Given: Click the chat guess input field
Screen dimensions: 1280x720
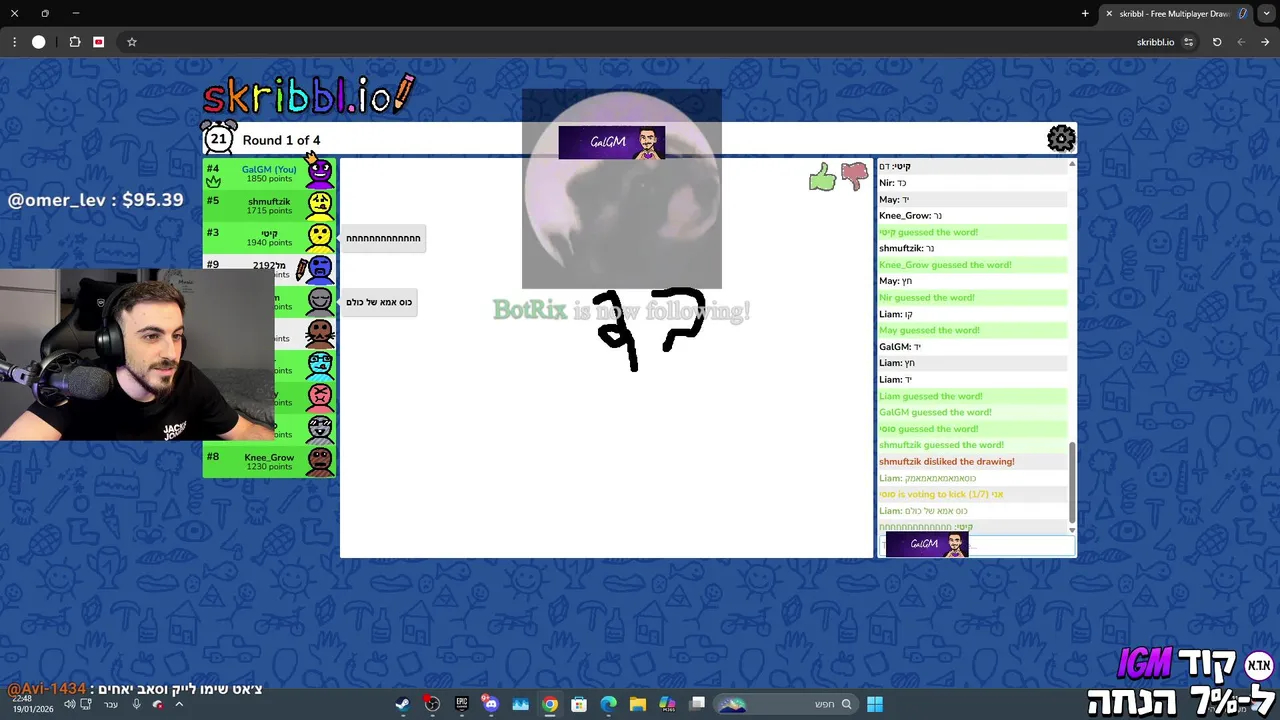Looking at the screenshot, I should pos(977,545).
